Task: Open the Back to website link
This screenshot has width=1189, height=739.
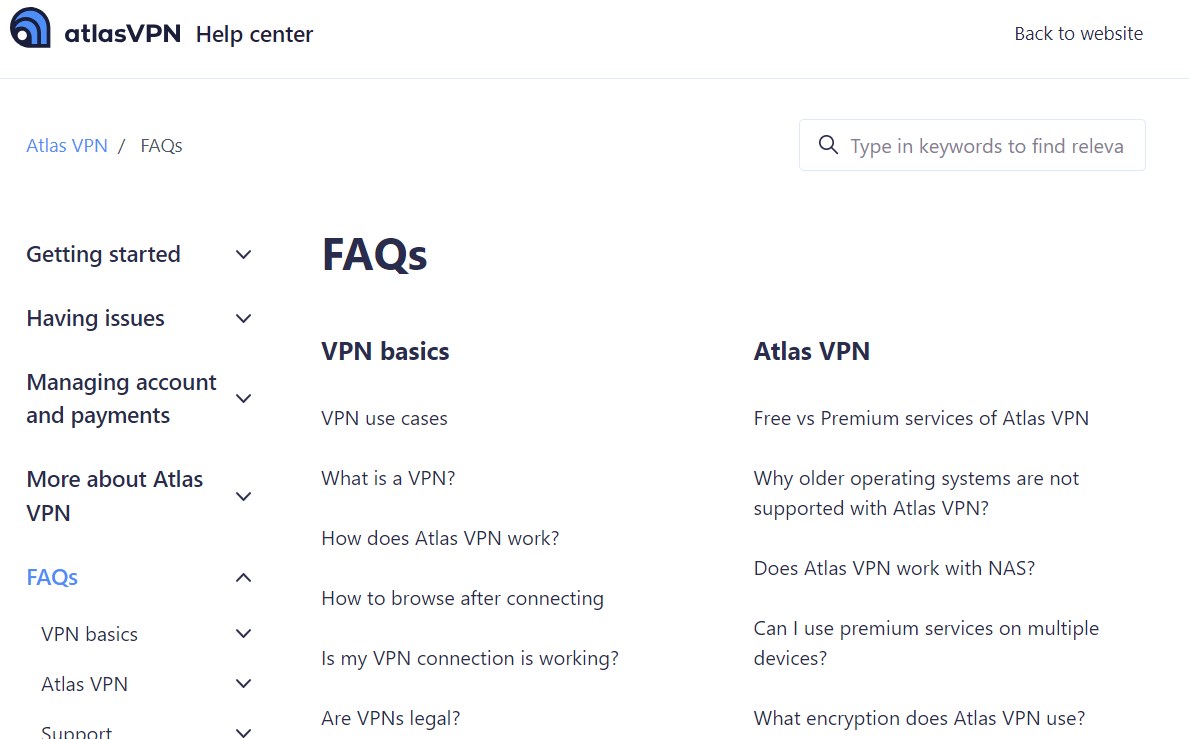Action: [1078, 33]
